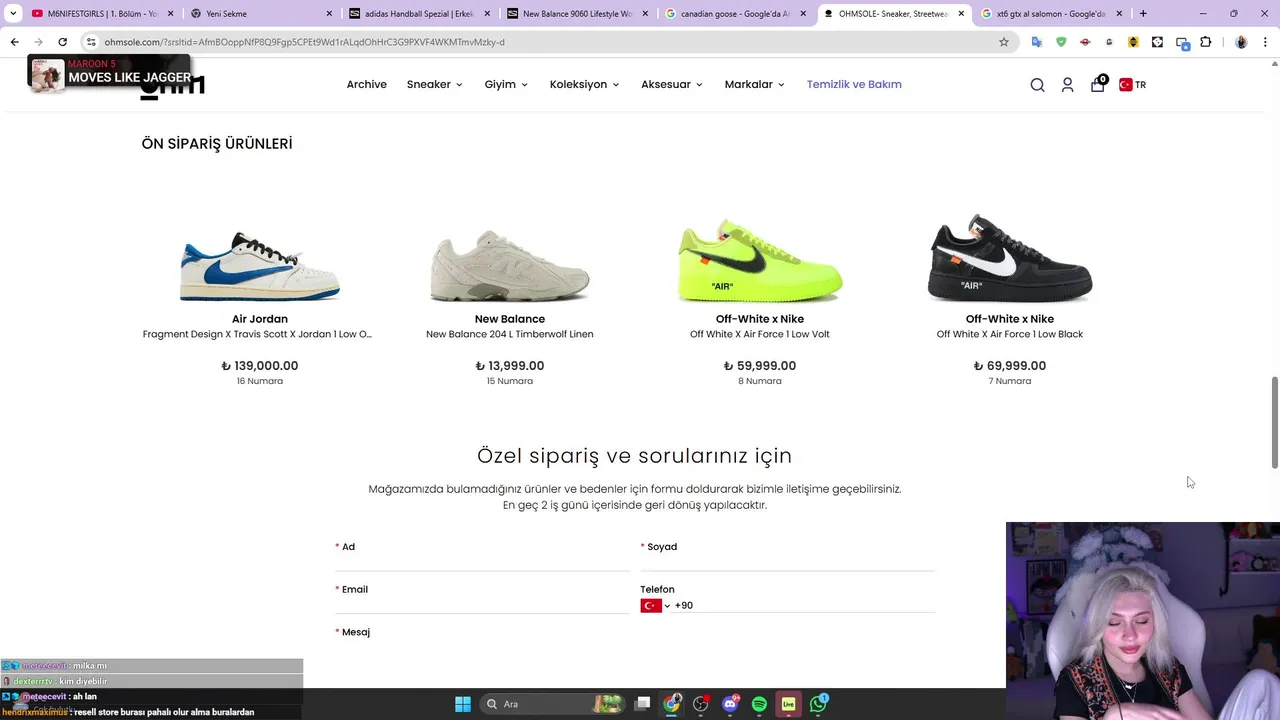
Task: Open the Chrome extensions puzzle icon
Action: click(1206, 42)
